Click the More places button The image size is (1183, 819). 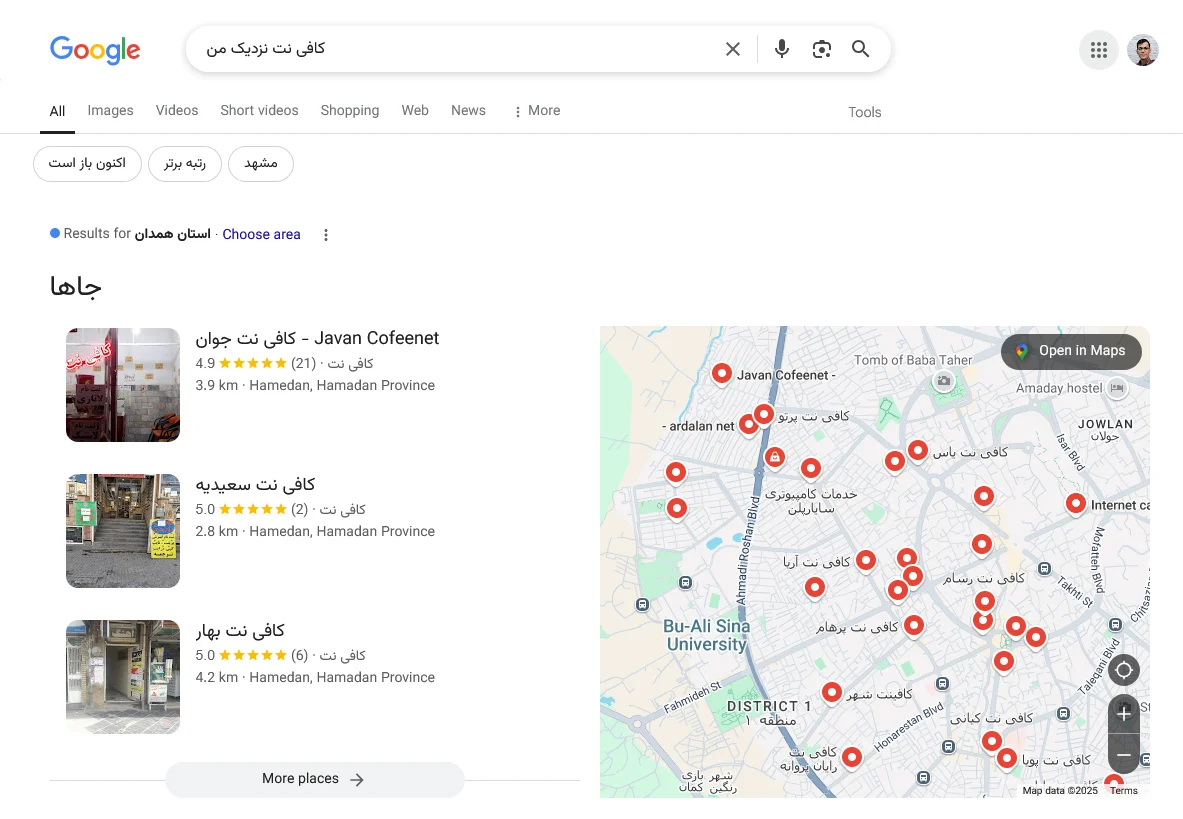[x=315, y=779]
